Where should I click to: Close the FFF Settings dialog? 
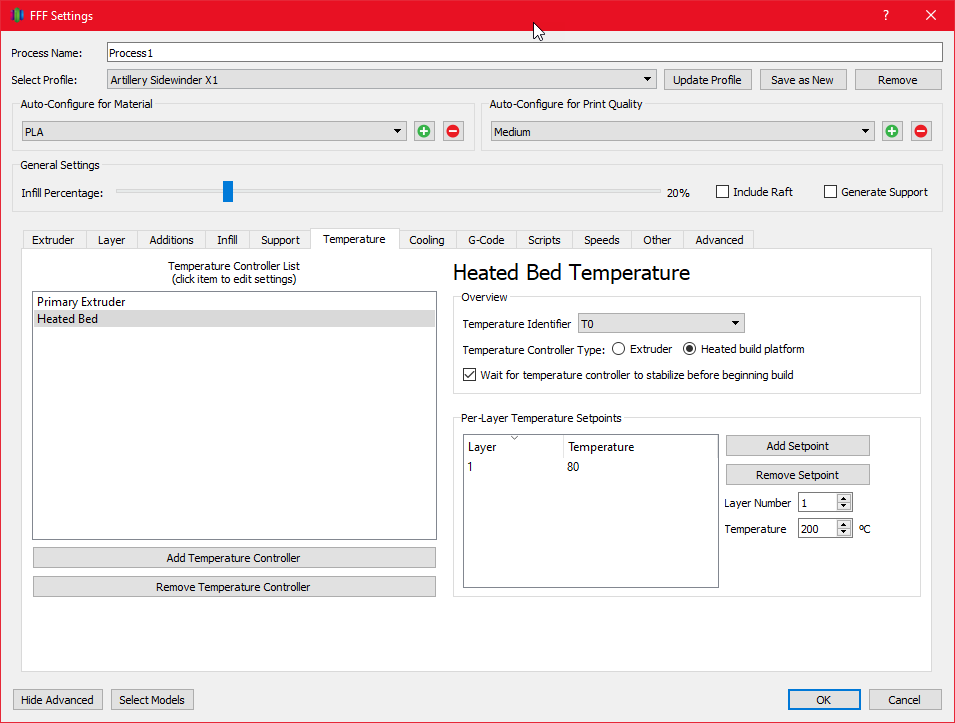pos(931,15)
